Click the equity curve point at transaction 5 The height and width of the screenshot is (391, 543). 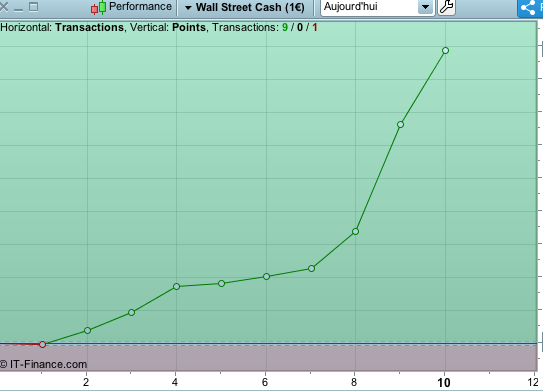[221, 283]
